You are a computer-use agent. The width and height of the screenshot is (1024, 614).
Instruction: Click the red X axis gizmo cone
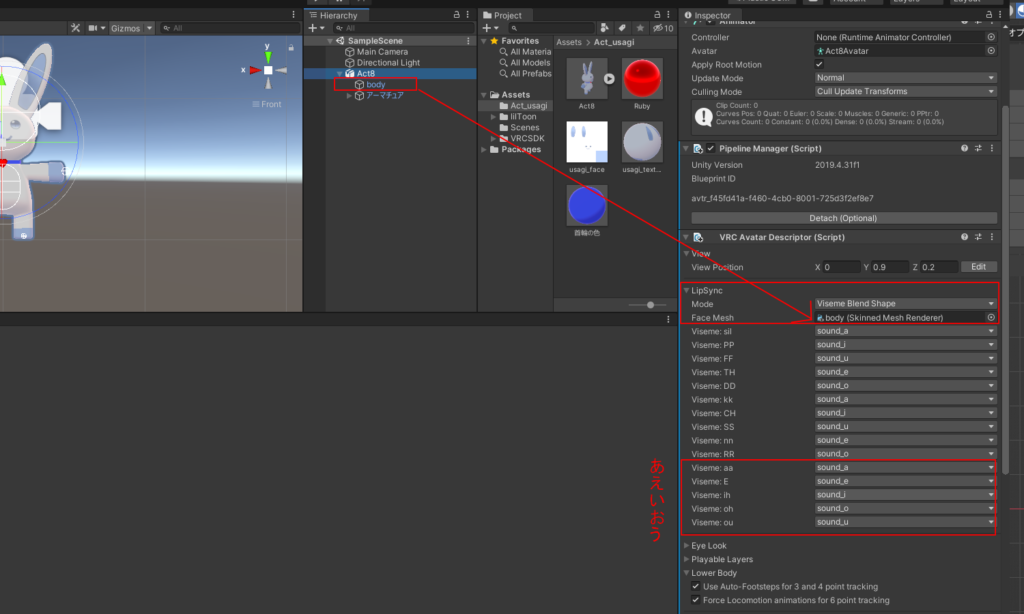coord(255,70)
